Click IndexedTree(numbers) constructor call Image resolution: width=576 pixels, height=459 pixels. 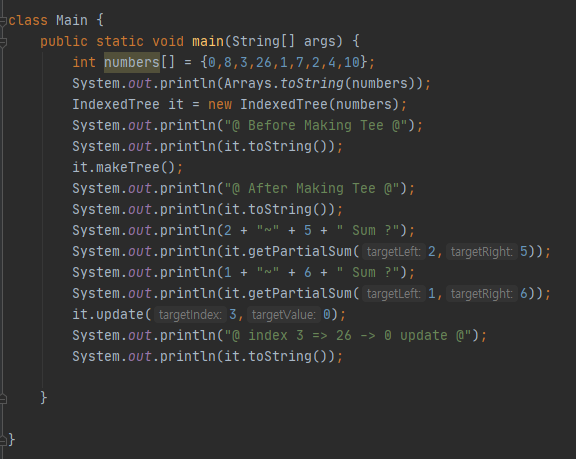(320, 104)
